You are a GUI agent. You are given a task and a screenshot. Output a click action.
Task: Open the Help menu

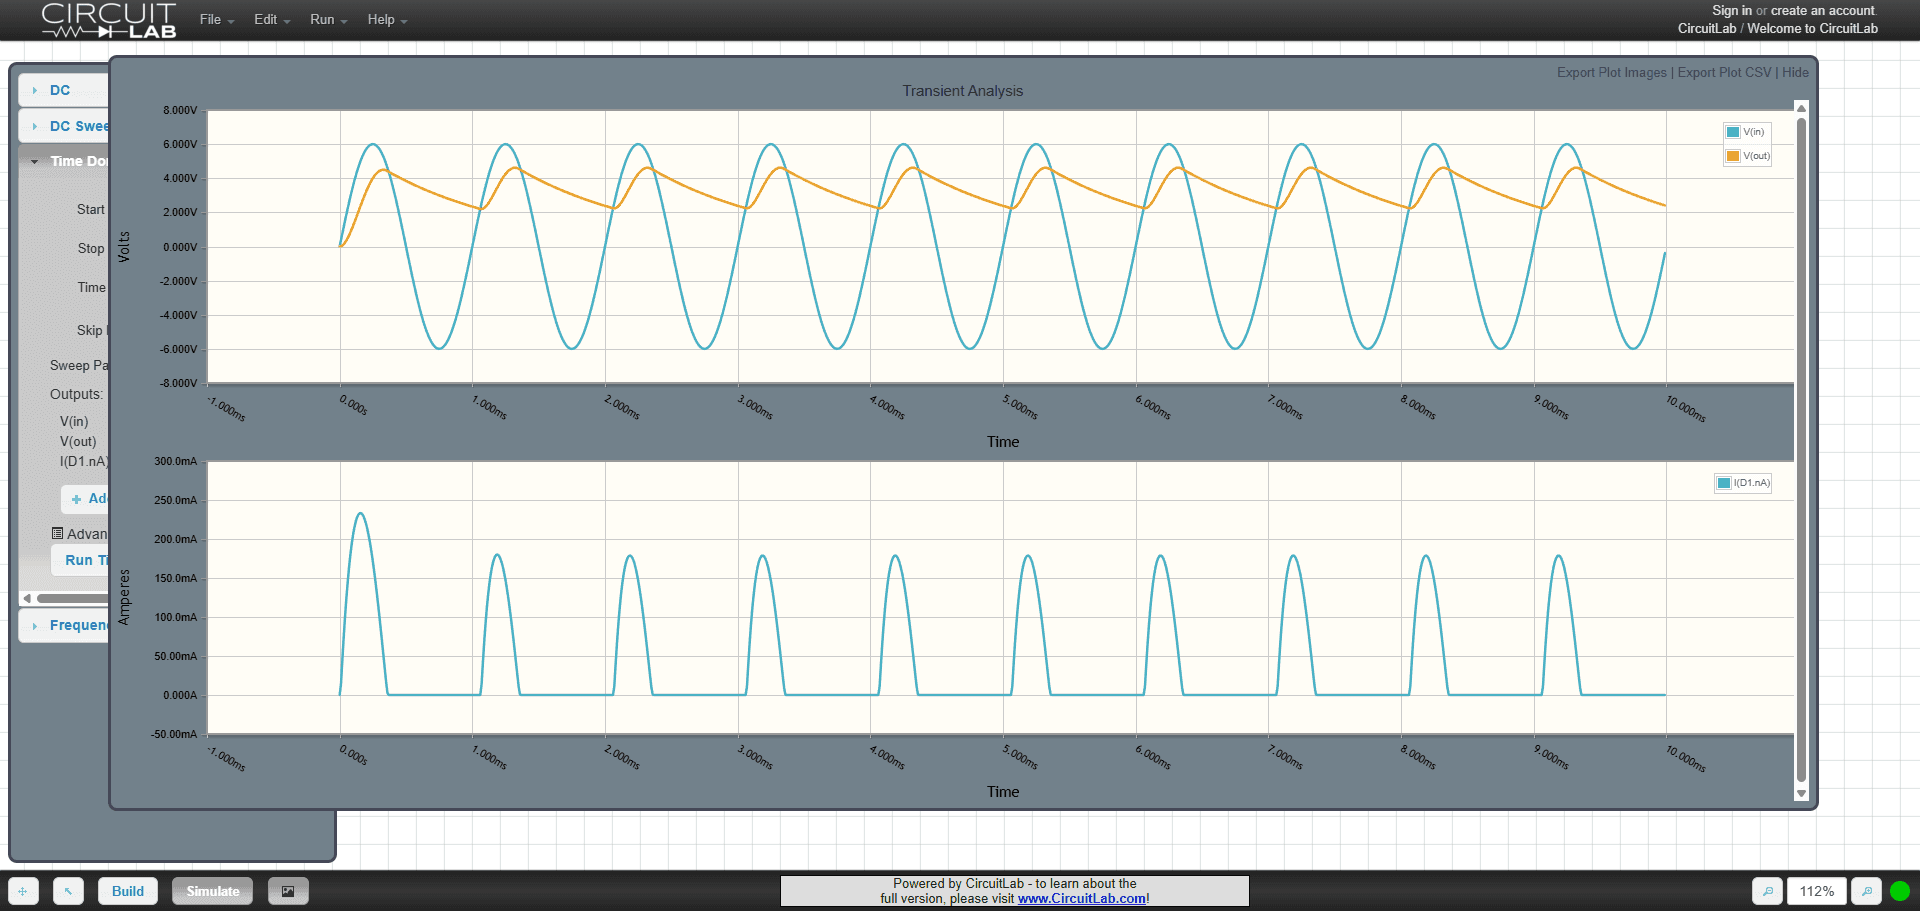click(x=387, y=20)
